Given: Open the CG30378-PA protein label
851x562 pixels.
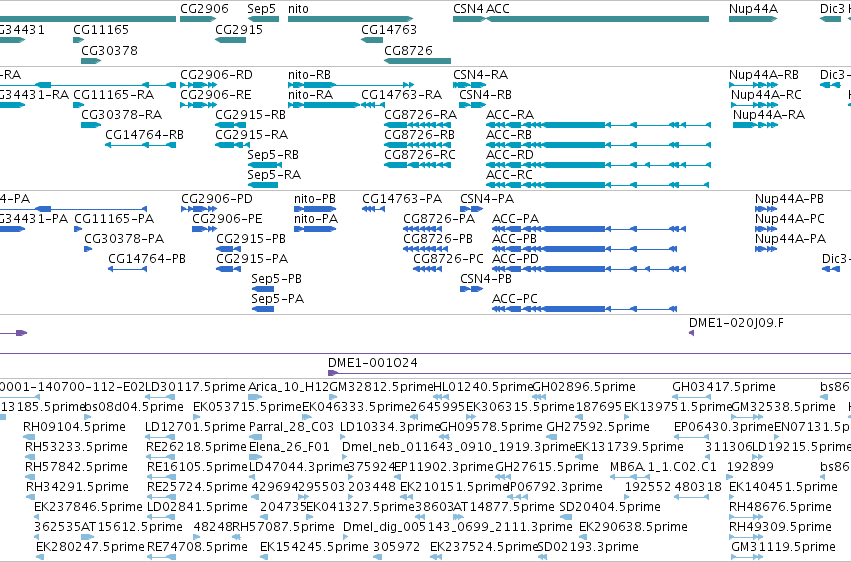Looking at the screenshot, I should pos(124,239).
